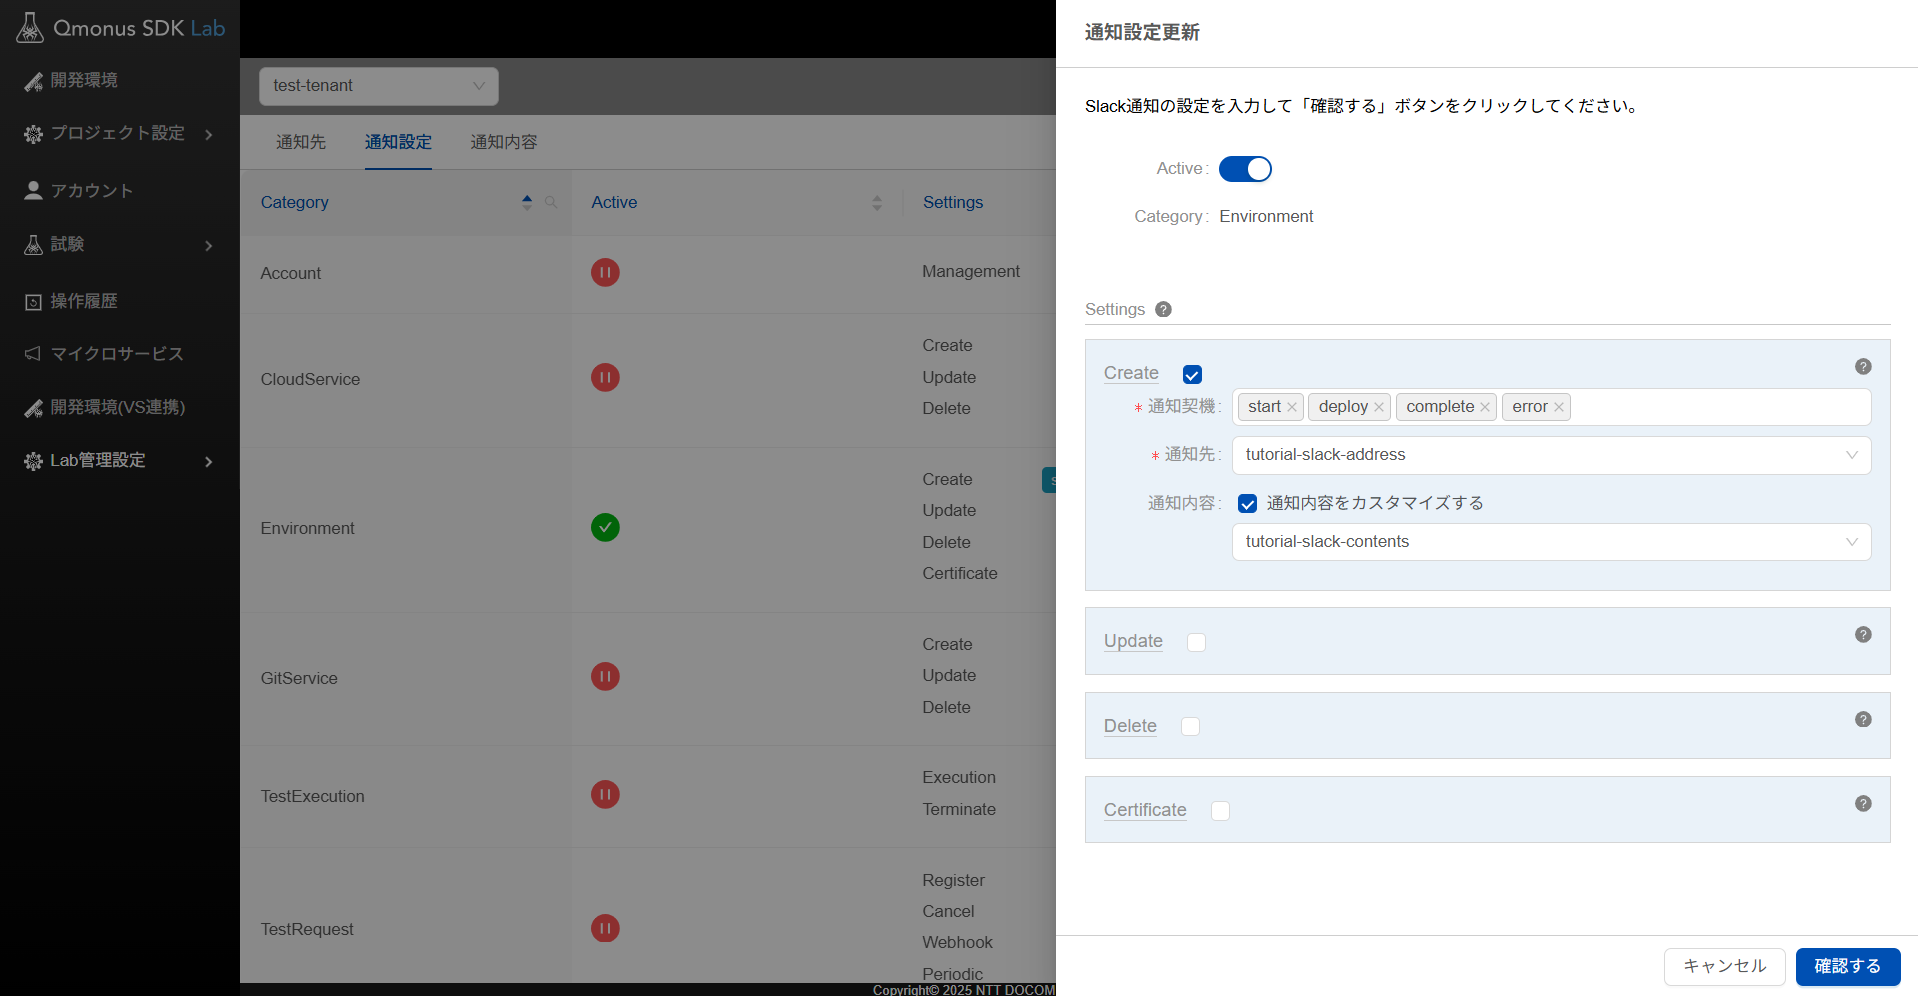Click the Settings help question mark icon

pos(1163,310)
